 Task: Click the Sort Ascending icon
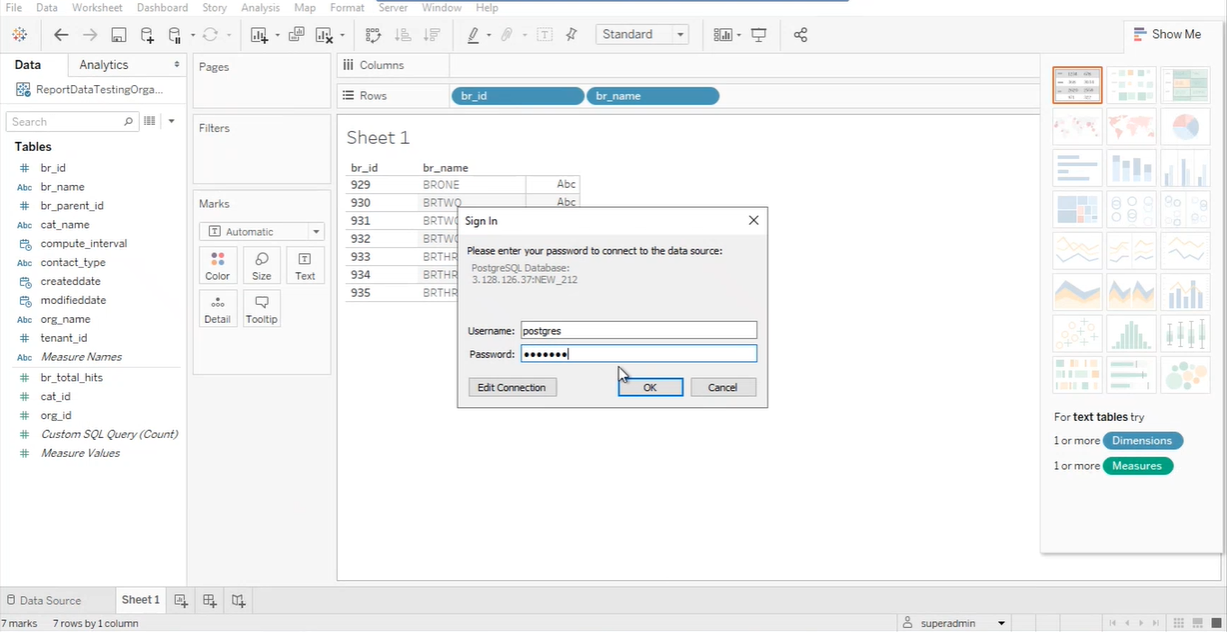pyautogui.click(x=403, y=35)
